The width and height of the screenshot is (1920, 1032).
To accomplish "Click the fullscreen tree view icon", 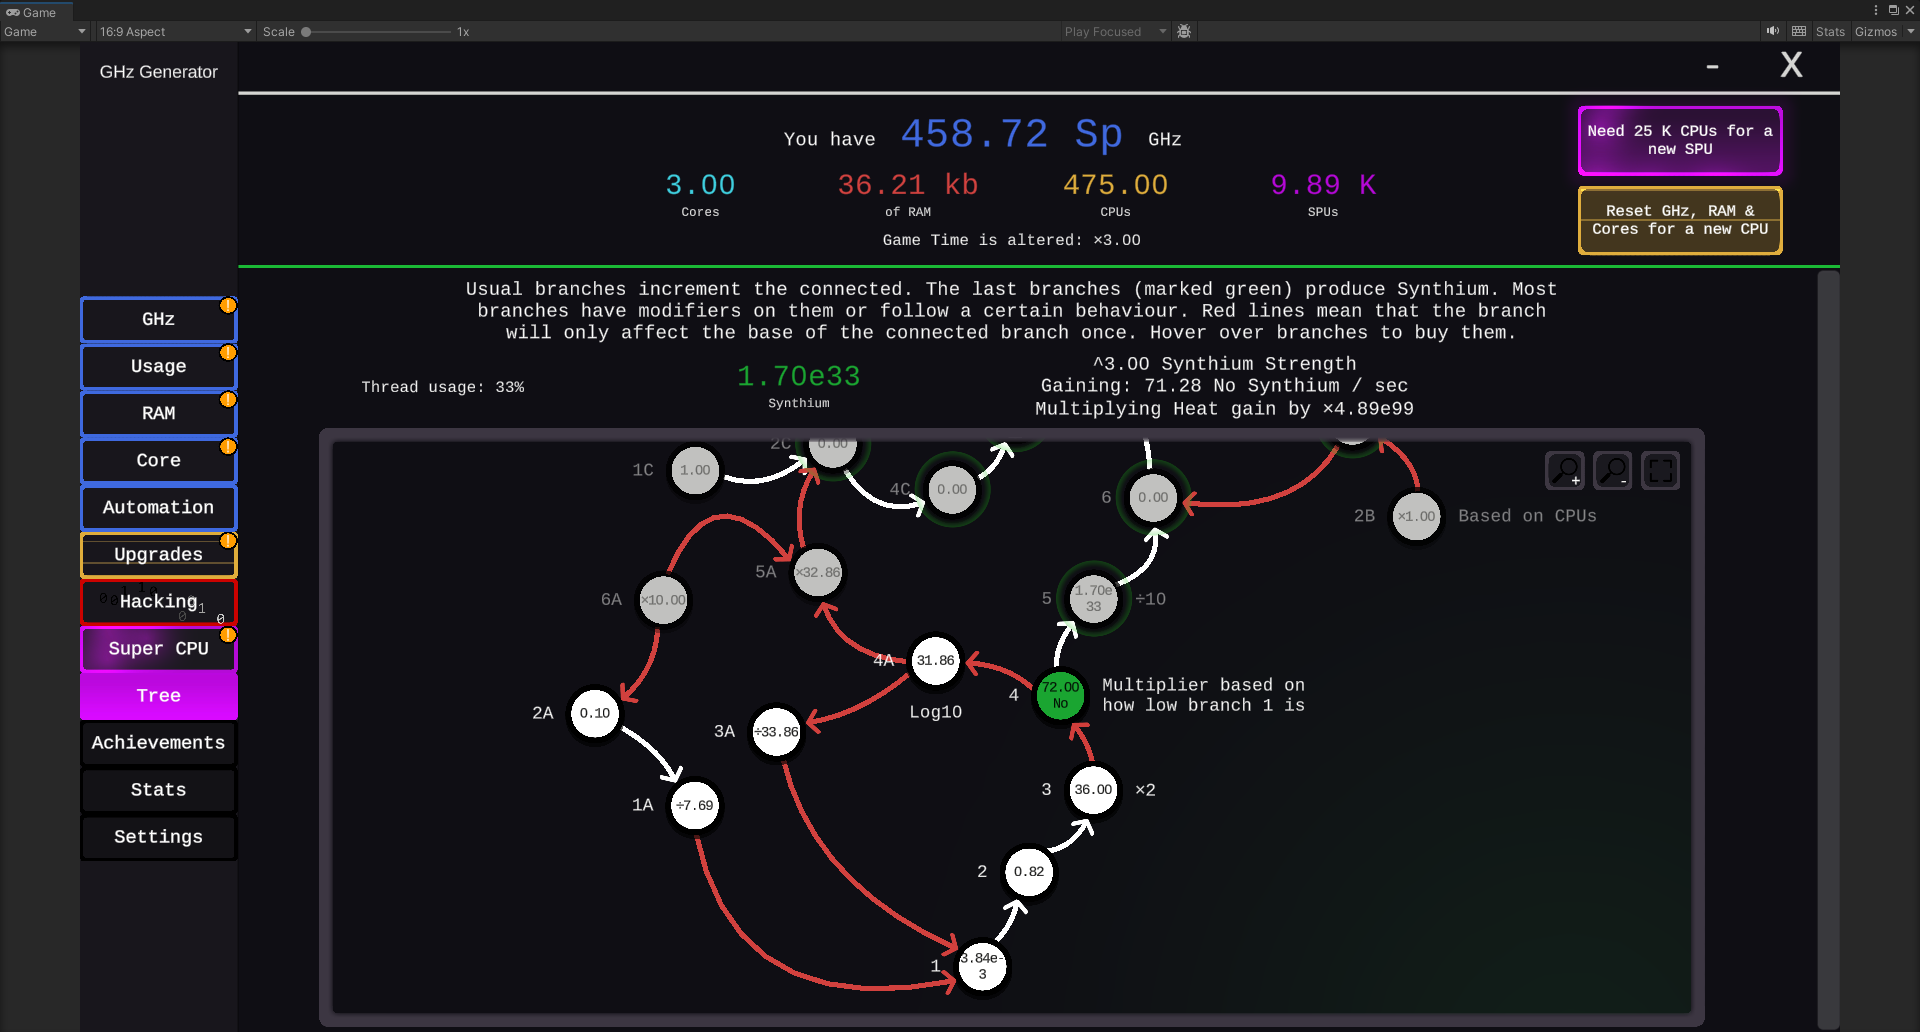I will click(x=1660, y=470).
